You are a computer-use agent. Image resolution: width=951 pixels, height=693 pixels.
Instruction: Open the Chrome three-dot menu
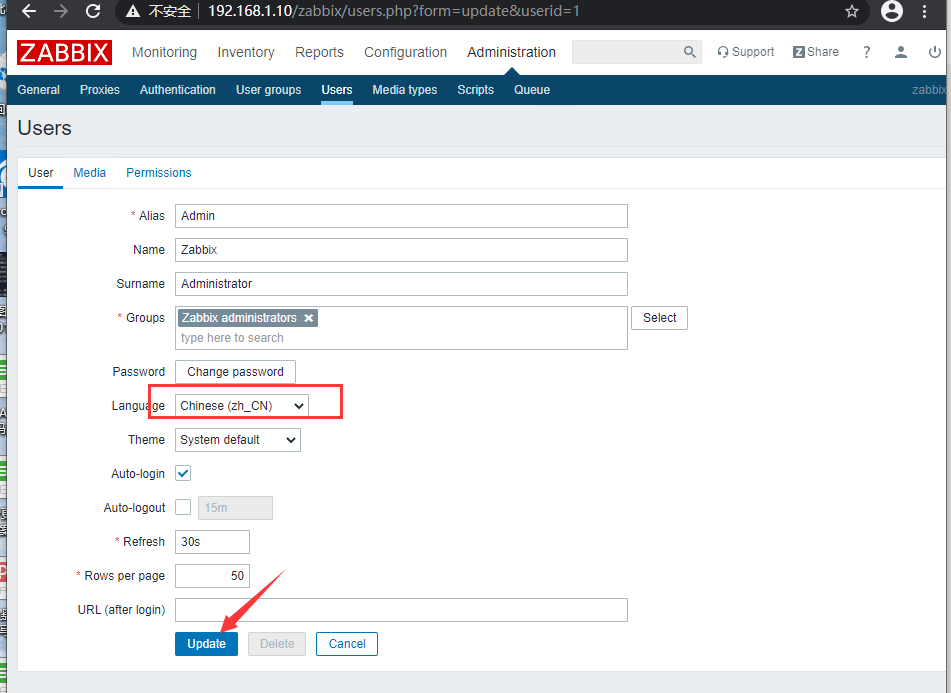click(924, 11)
